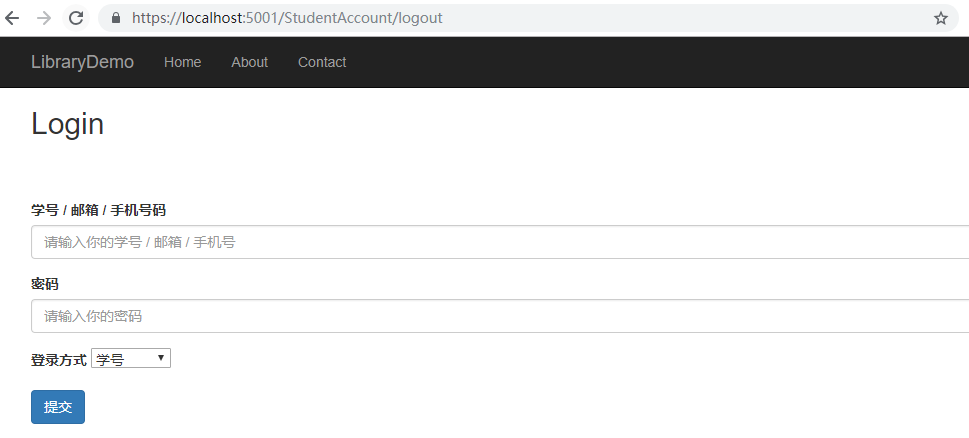Click the 学号 / 邮箱 / 手机号码 label

click(x=98, y=210)
